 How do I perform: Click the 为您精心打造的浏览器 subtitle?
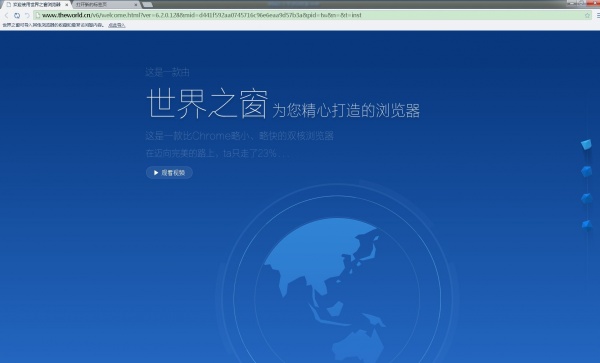[346, 111]
